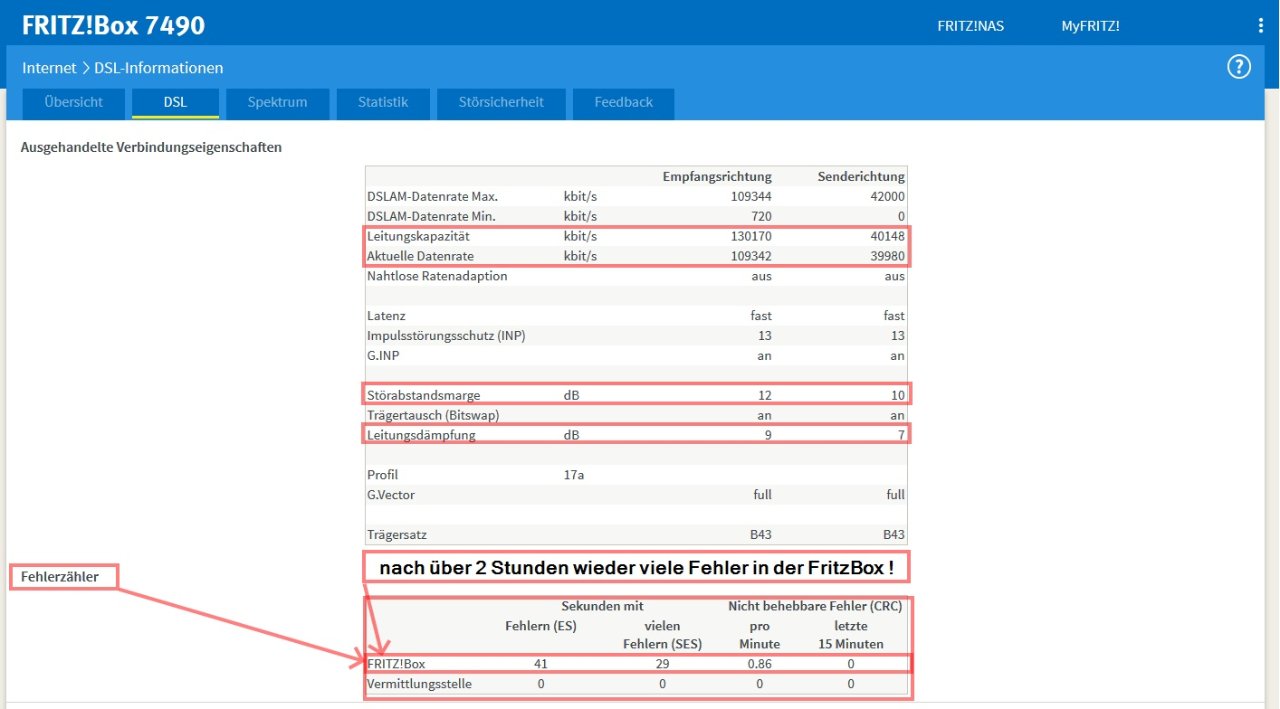This screenshot has height=709, width=1280.
Task: Click the Empfangsrichtung column header
Action: (x=717, y=176)
